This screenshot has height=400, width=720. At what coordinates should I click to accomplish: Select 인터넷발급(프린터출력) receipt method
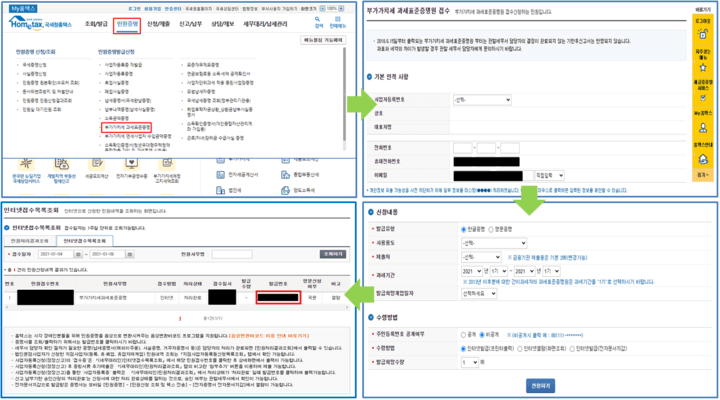tap(463, 349)
